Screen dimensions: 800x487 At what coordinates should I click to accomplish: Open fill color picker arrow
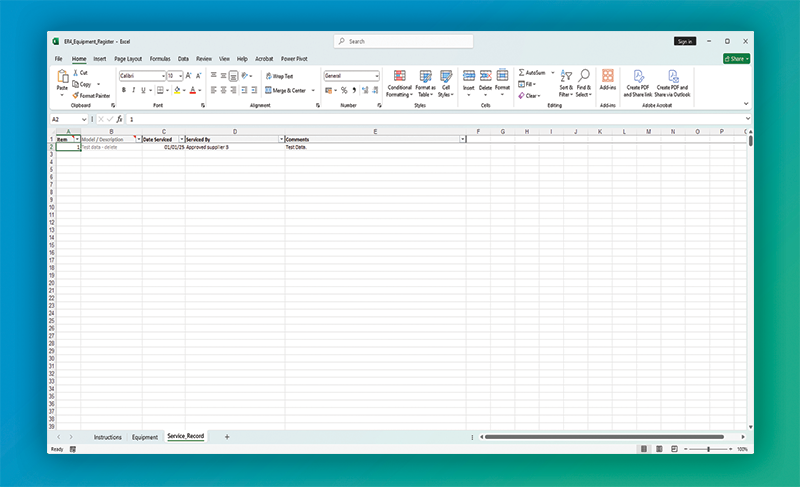[x=184, y=90]
